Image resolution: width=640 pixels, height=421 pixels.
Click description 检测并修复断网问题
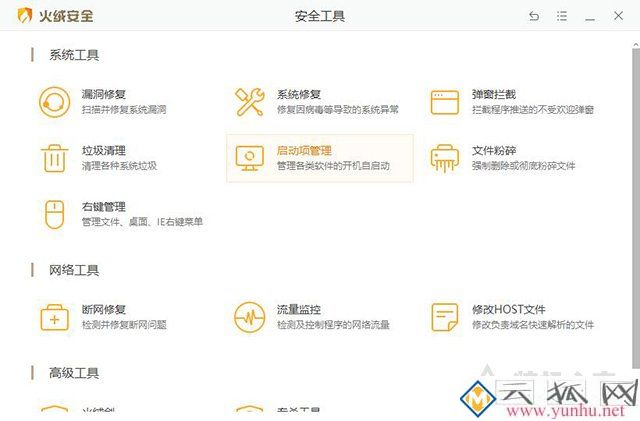point(124,325)
